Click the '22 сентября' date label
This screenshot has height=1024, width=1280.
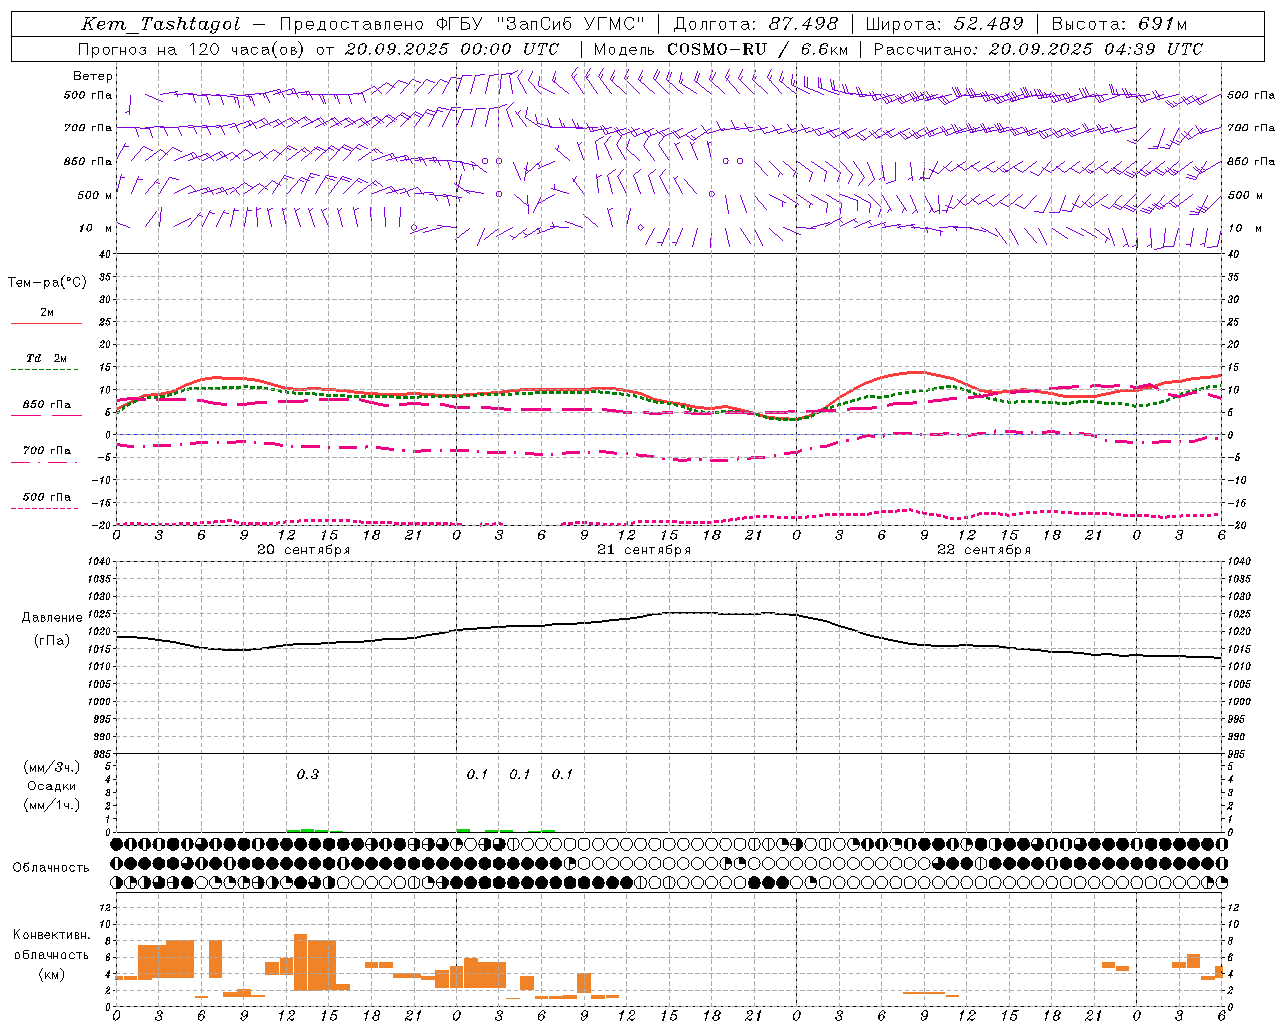click(984, 550)
